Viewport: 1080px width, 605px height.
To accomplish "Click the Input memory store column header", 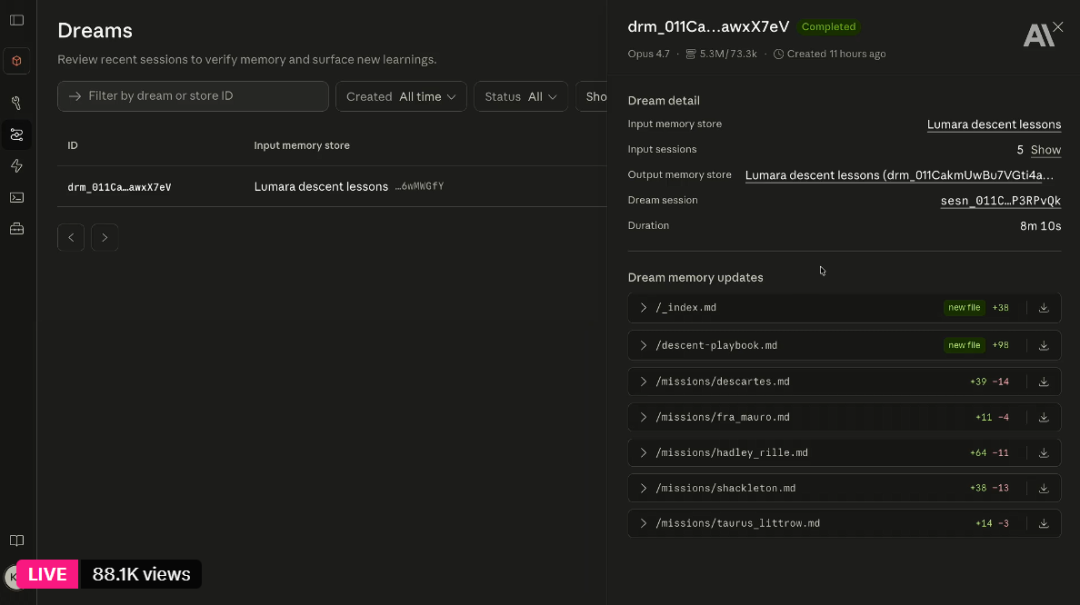I will [x=302, y=145].
